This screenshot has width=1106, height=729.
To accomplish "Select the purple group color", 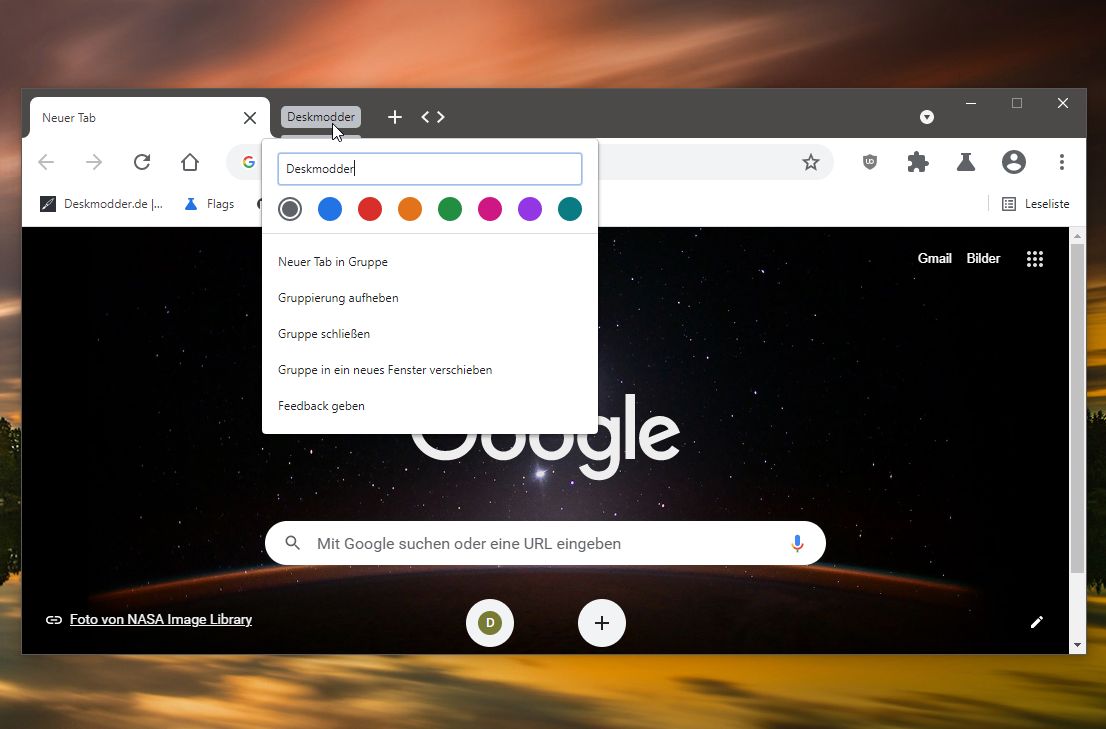I will [x=530, y=209].
